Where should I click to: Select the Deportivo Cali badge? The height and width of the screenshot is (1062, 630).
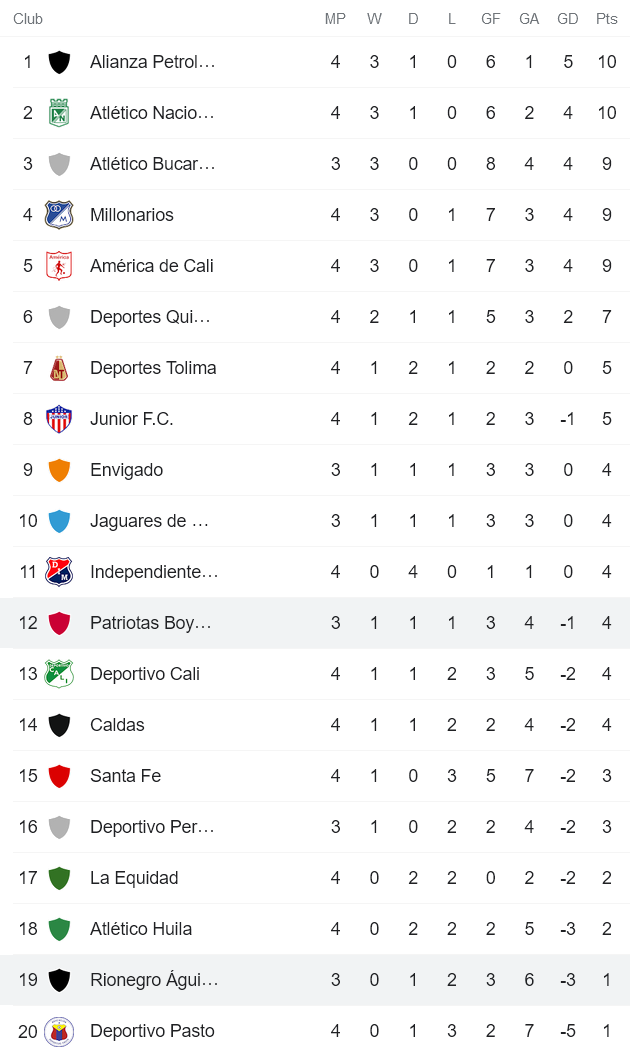[60, 673]
